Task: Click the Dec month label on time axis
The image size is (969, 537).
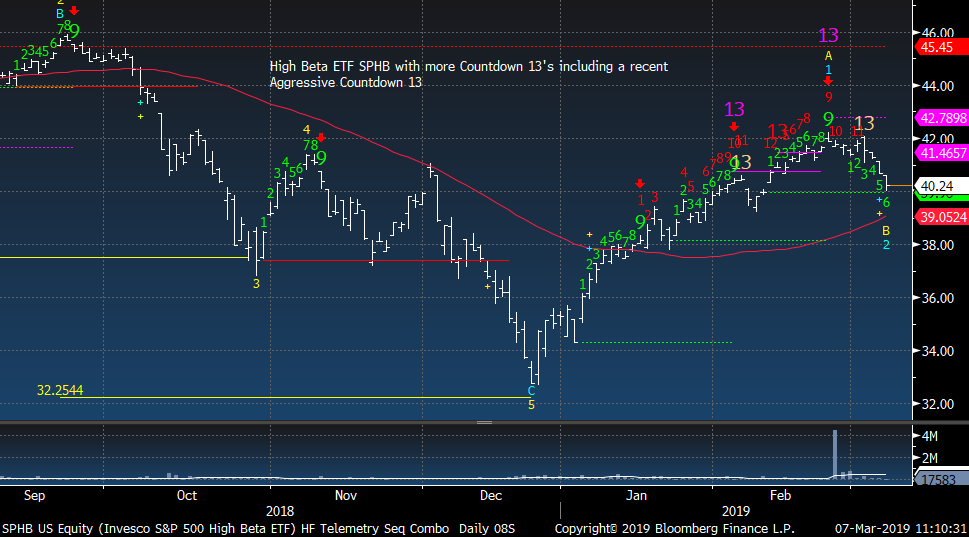Action: [x=491, y=495]
